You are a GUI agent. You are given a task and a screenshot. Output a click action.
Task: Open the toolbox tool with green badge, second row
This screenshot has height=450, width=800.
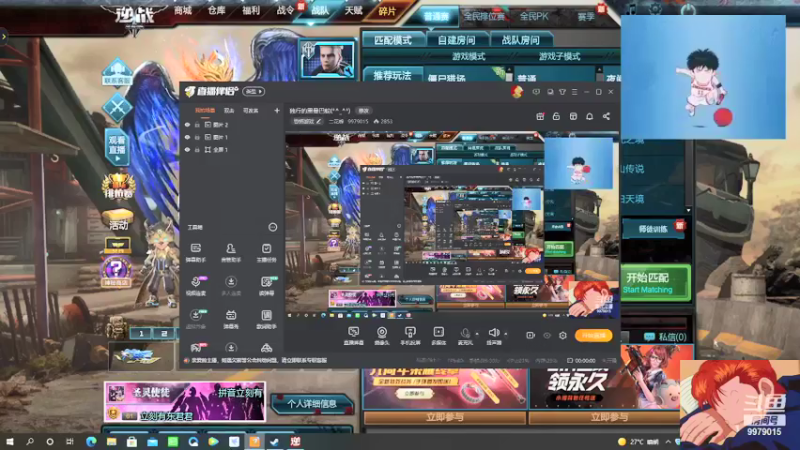click(267, 286)
